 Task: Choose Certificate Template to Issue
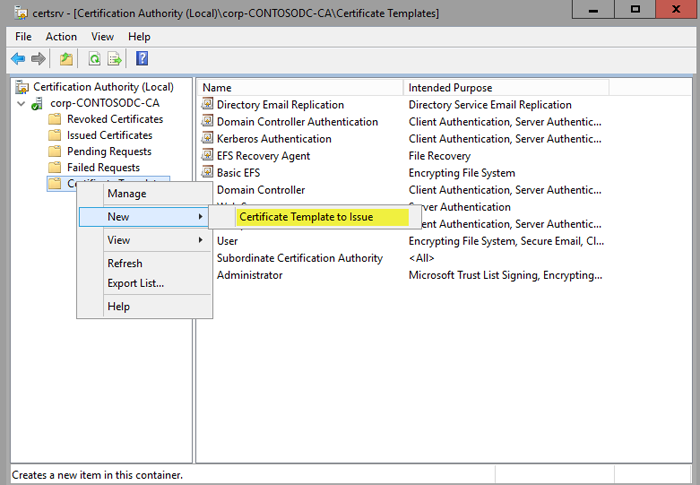click(x=305, y=217)
